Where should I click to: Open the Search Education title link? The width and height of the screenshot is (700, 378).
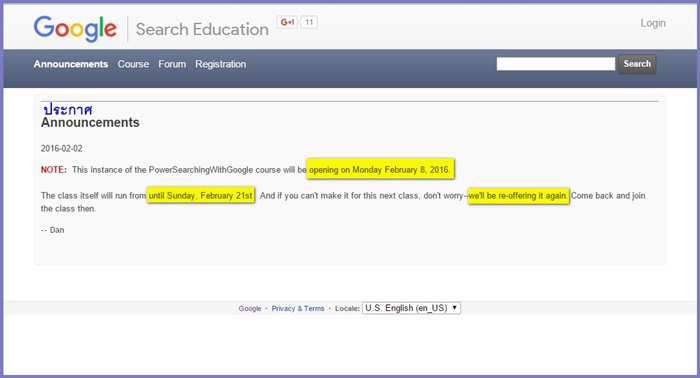coord(202,29)
